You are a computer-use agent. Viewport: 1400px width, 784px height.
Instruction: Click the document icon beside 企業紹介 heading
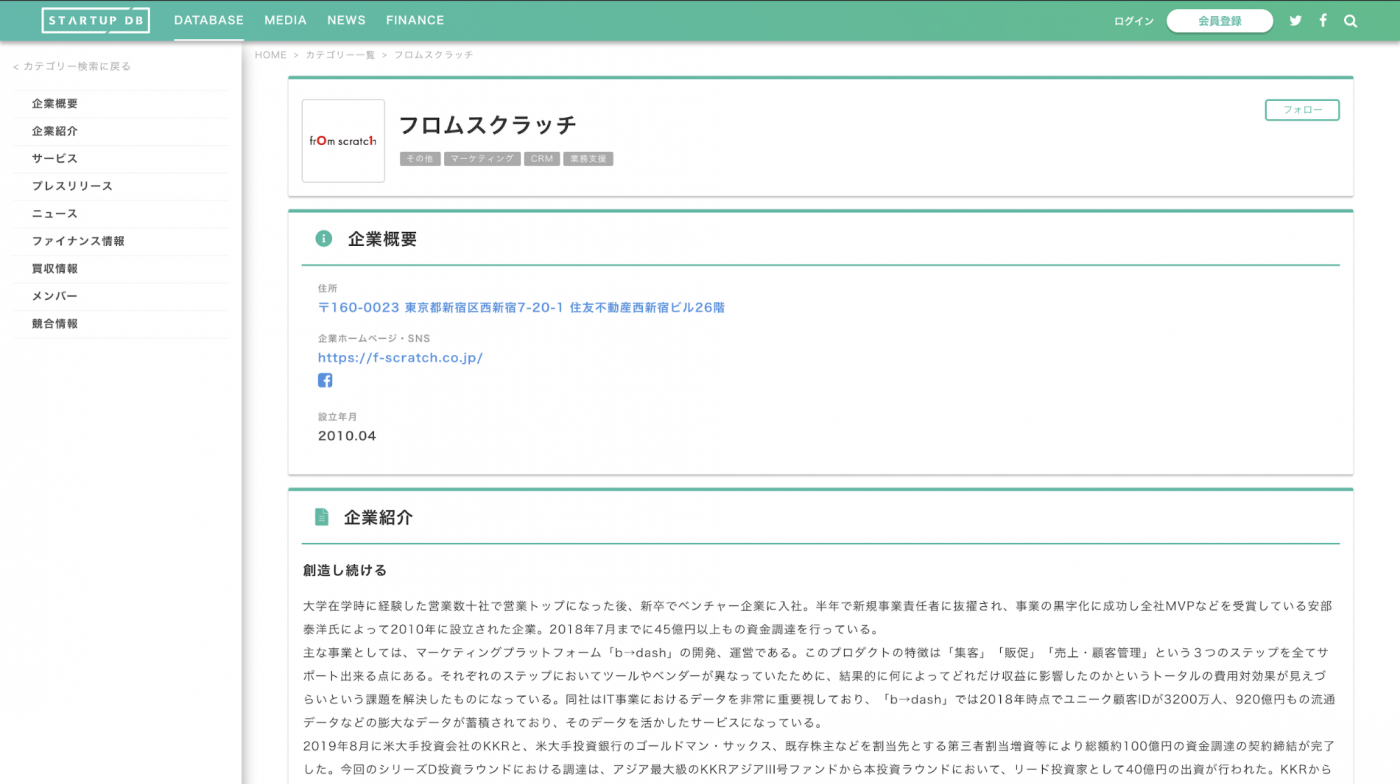321,517
